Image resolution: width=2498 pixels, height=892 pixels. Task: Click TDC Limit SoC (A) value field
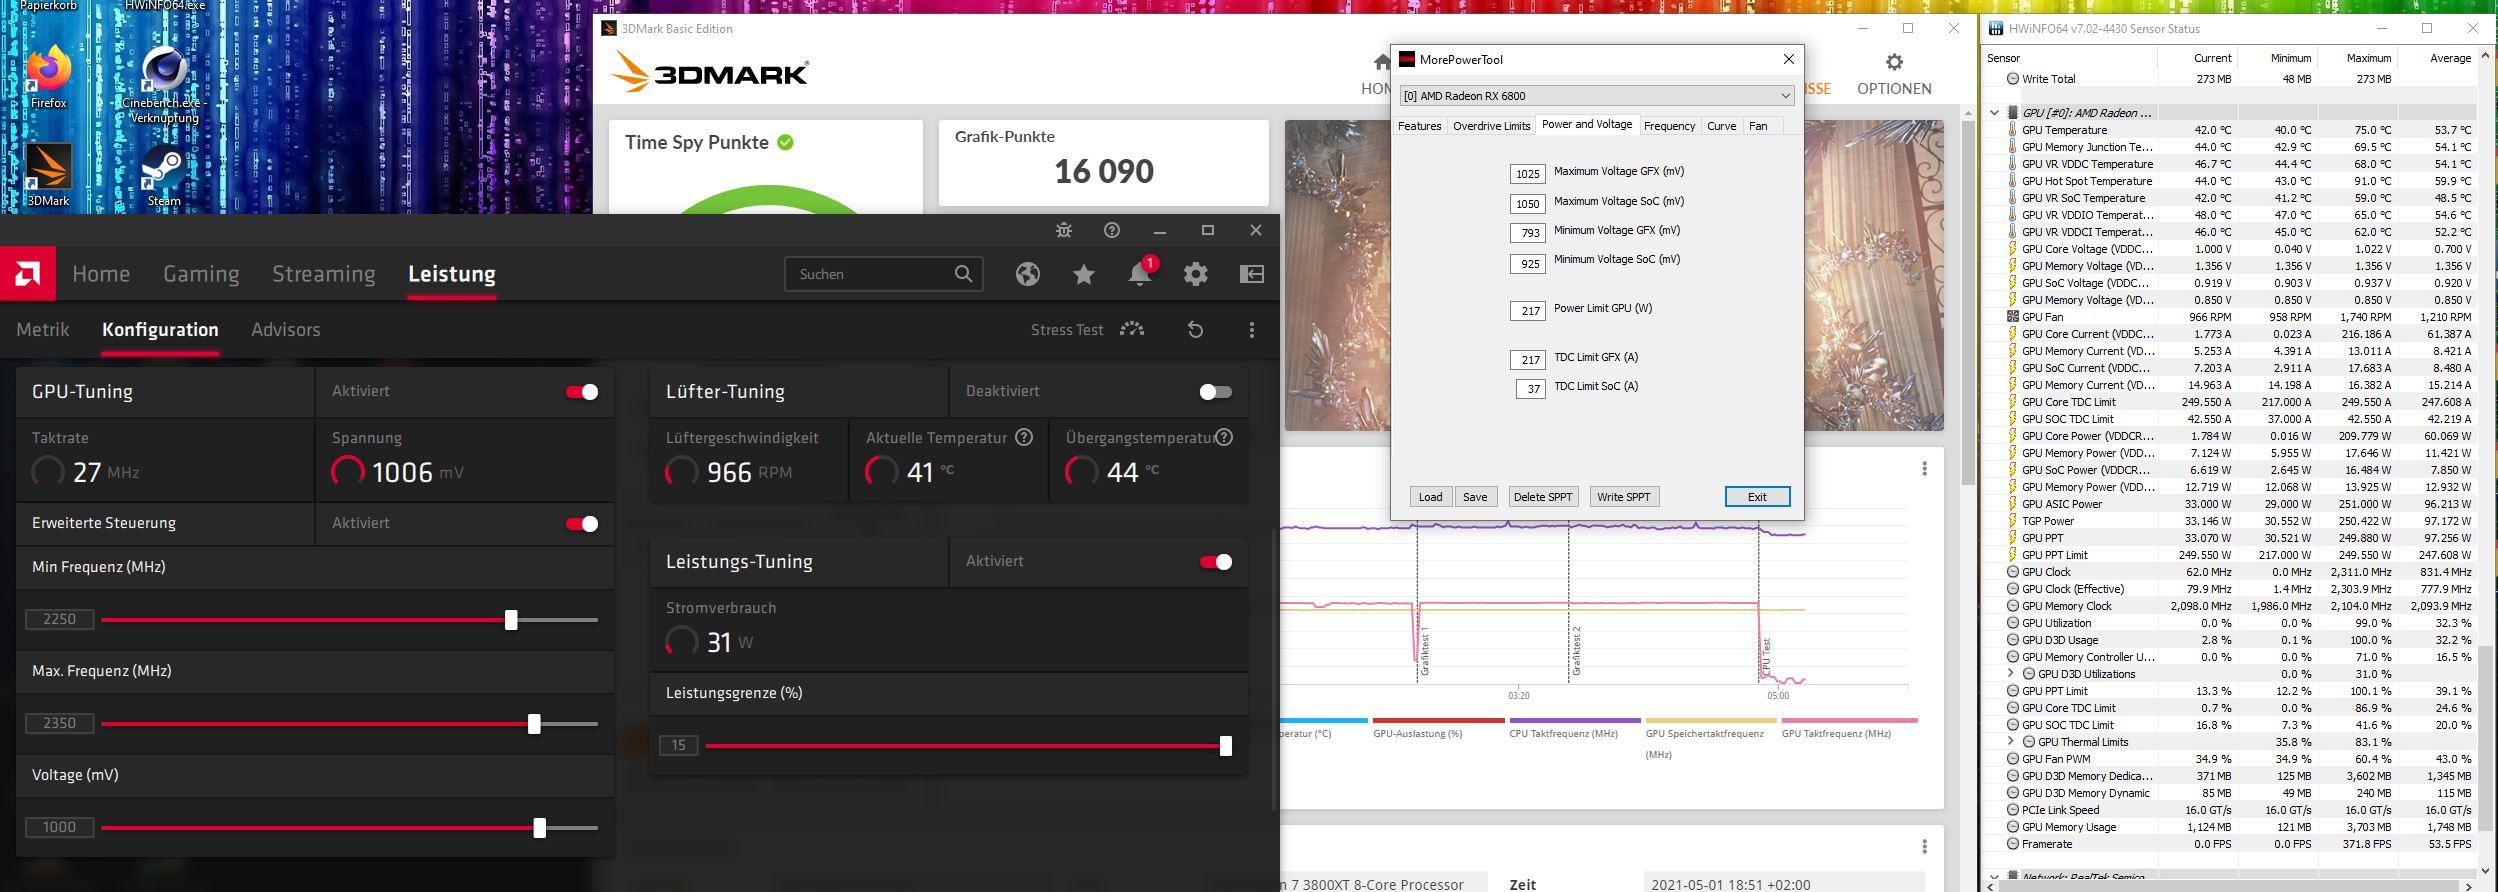click(1530, 389)
